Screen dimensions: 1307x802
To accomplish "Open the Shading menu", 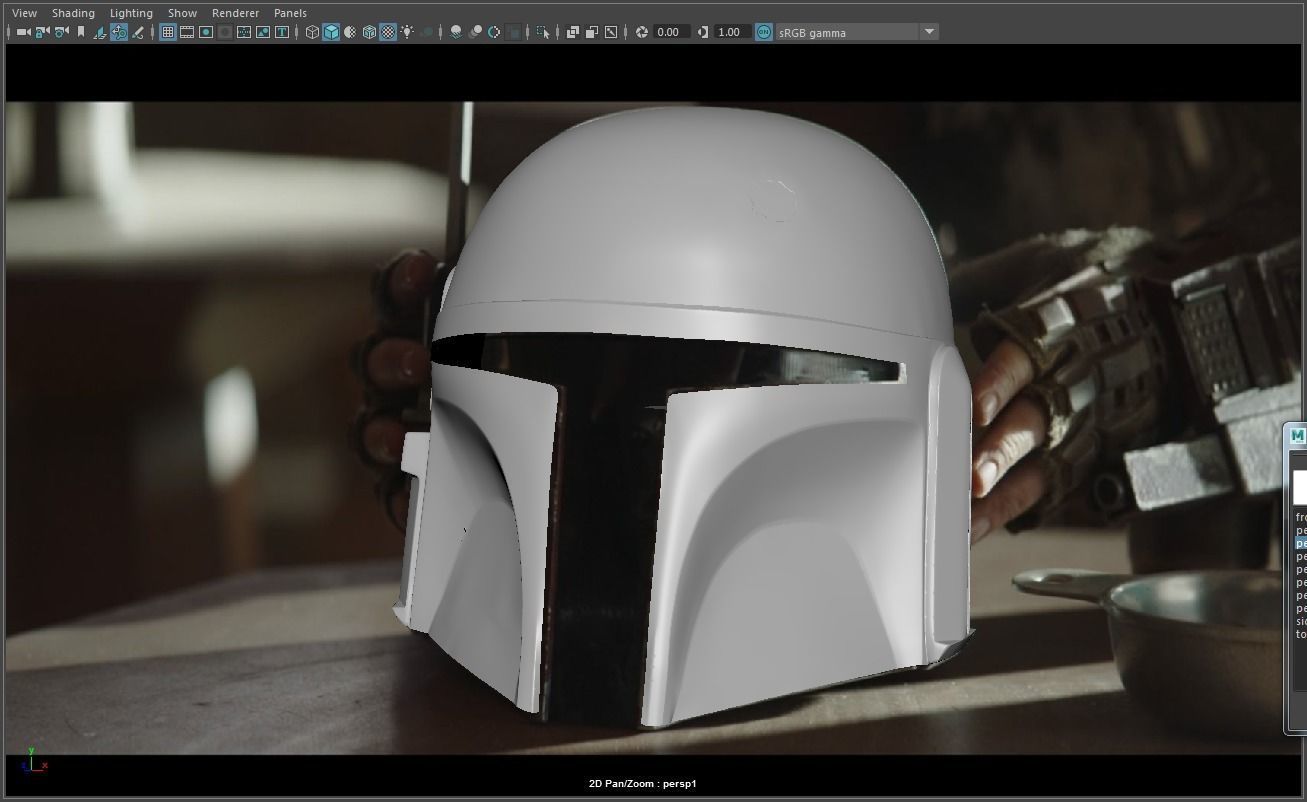I will [x=73, y=13].
